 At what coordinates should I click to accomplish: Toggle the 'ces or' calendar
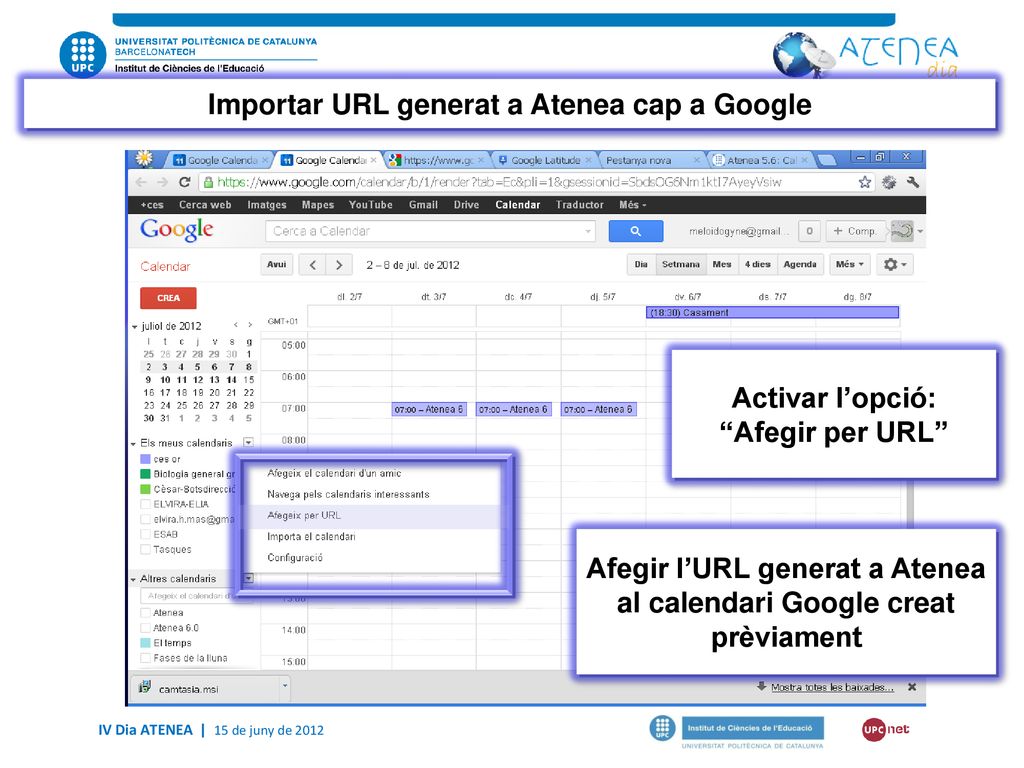146,459
